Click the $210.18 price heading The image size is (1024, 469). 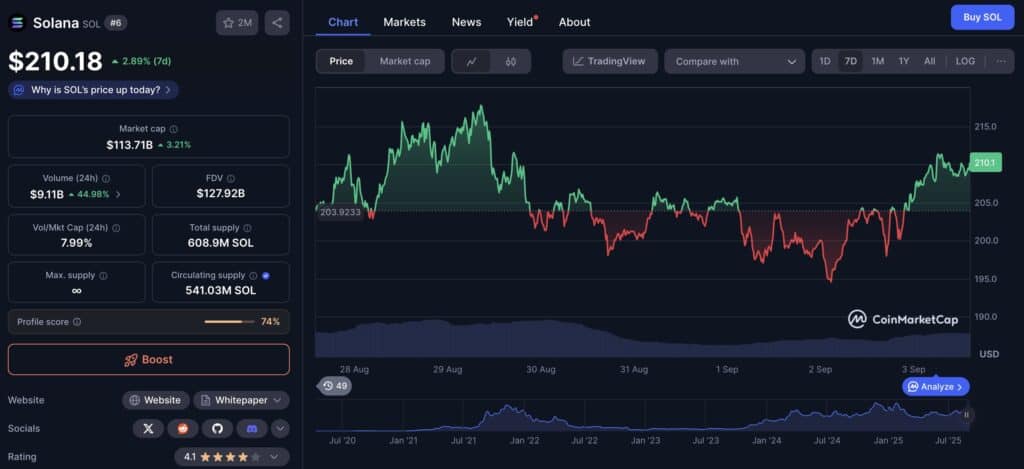coord(55,61)
